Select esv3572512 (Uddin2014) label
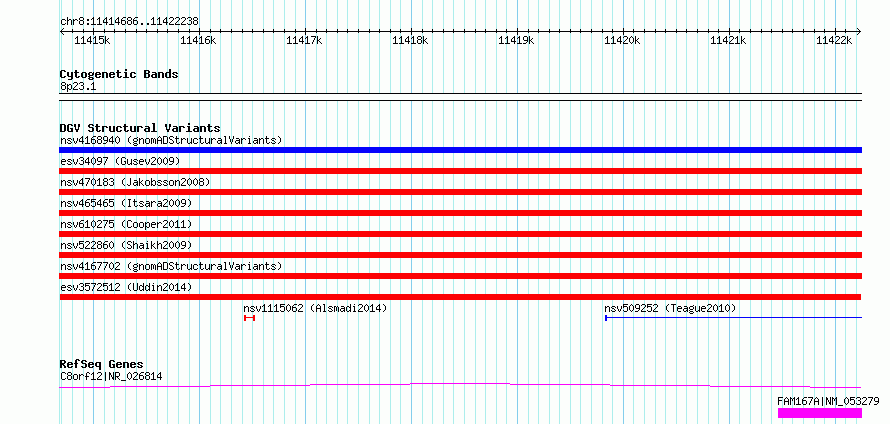This screenshot has height=424, width=890. 126,287
